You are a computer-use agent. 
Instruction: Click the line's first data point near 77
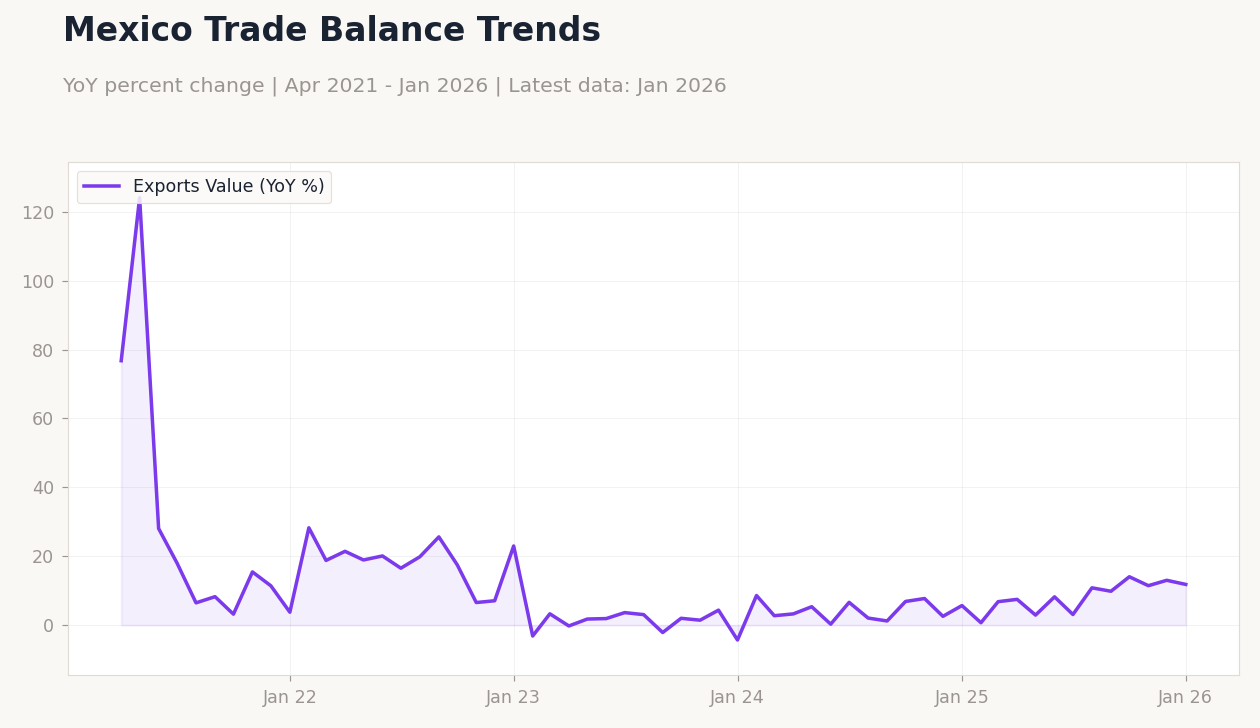click(x=121, y=361)
